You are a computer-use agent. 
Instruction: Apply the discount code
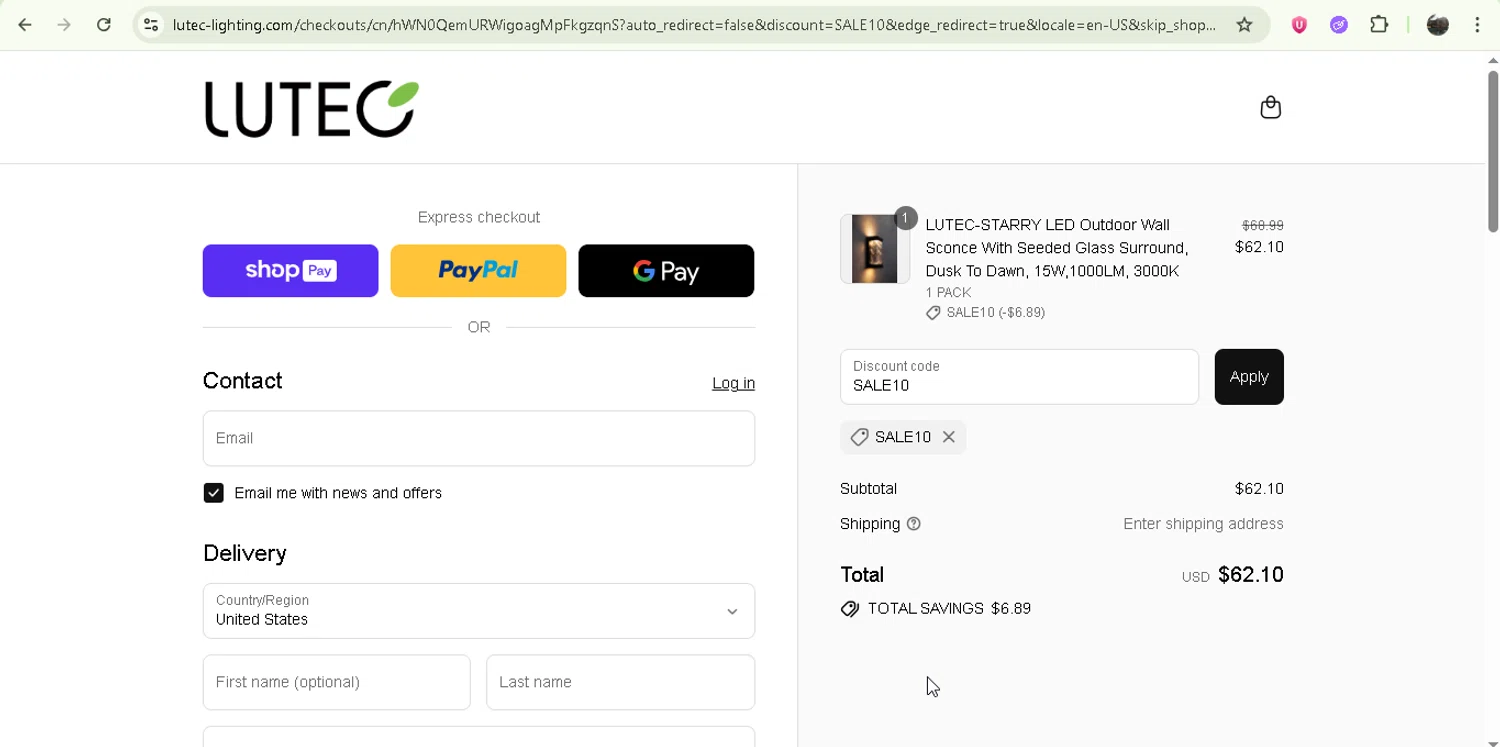point(1249,377)
